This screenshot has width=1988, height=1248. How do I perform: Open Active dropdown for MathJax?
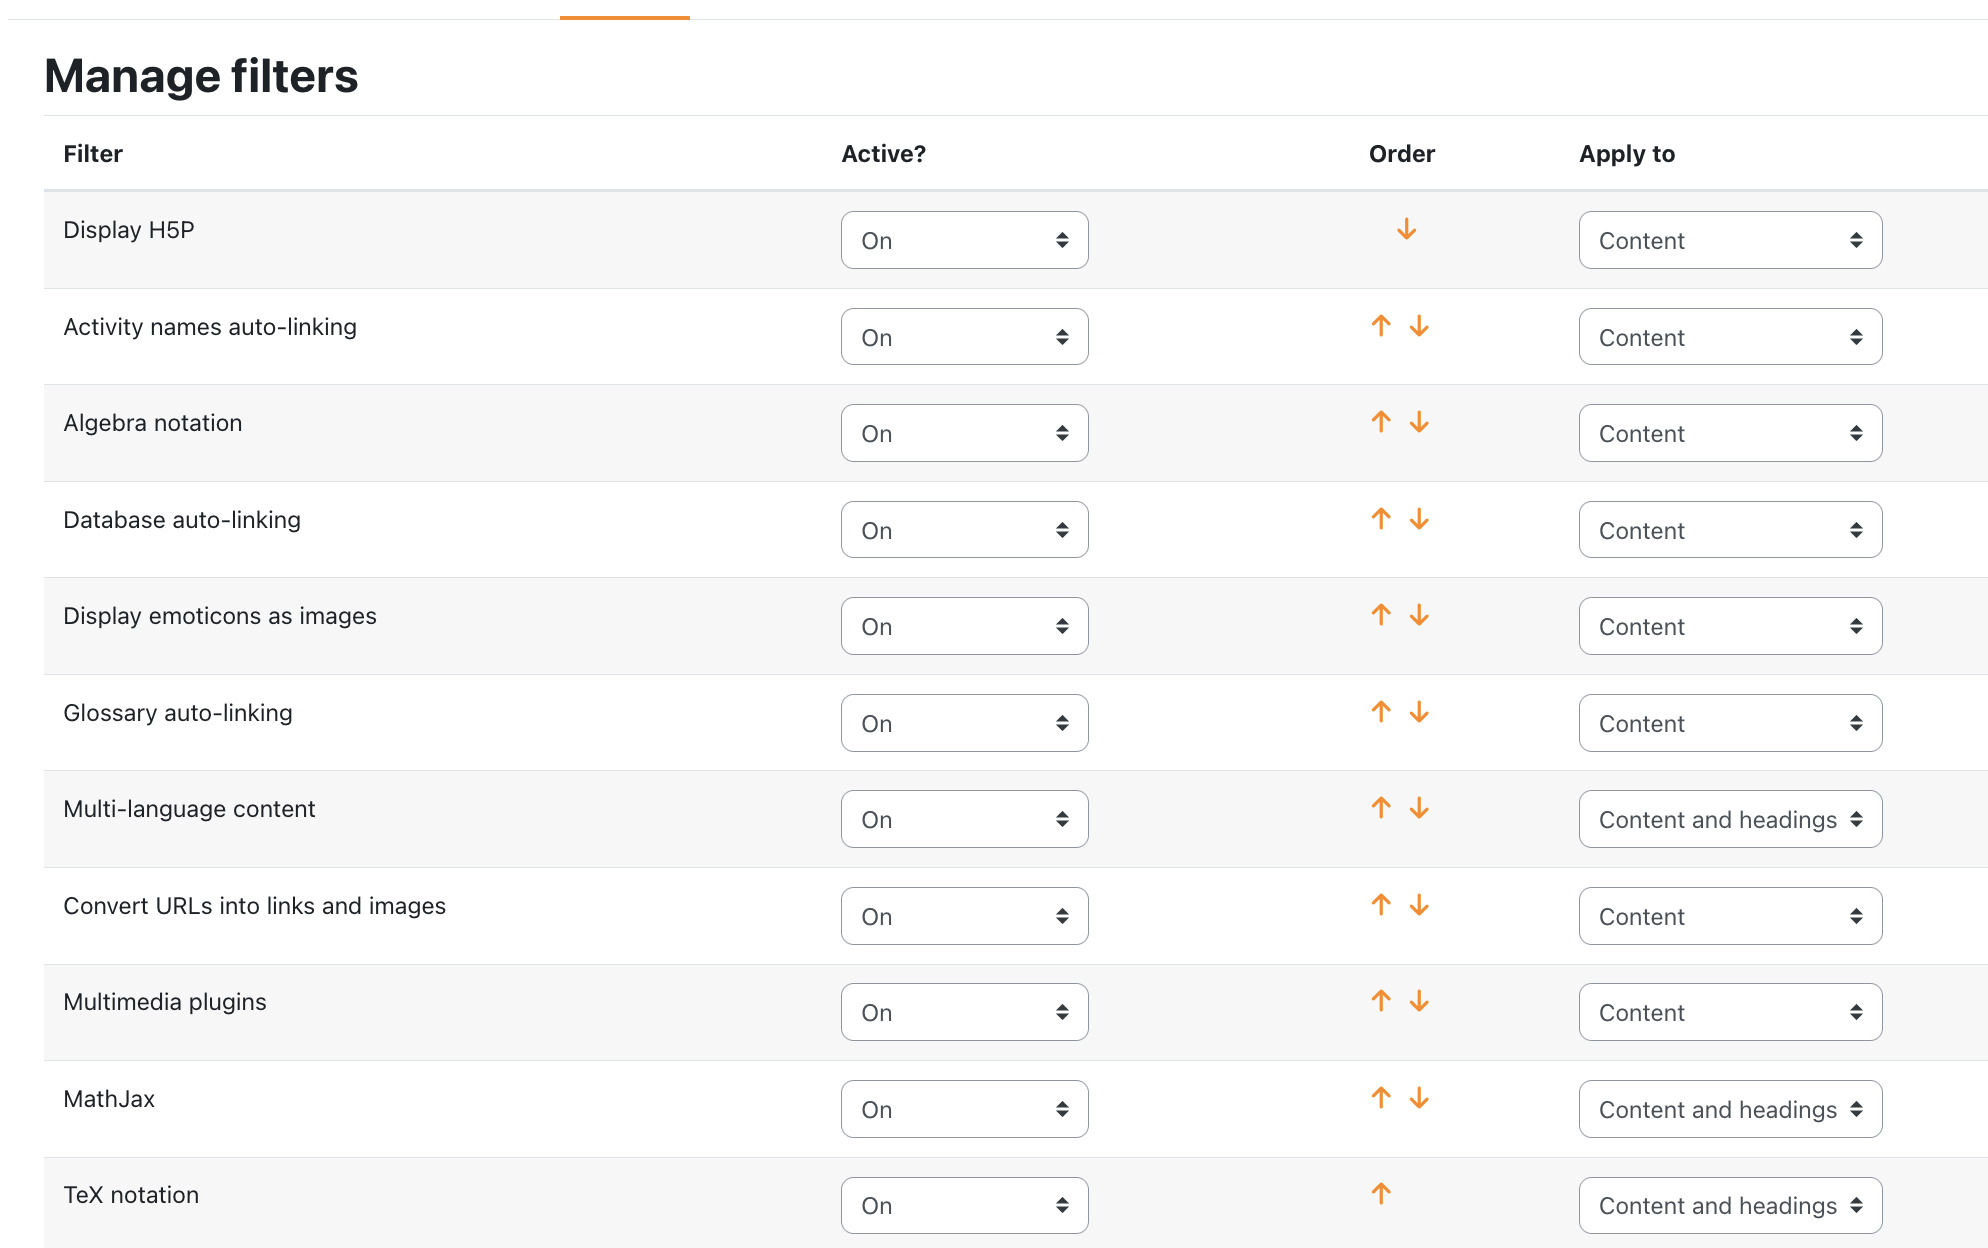click(x=964, y=1109)
